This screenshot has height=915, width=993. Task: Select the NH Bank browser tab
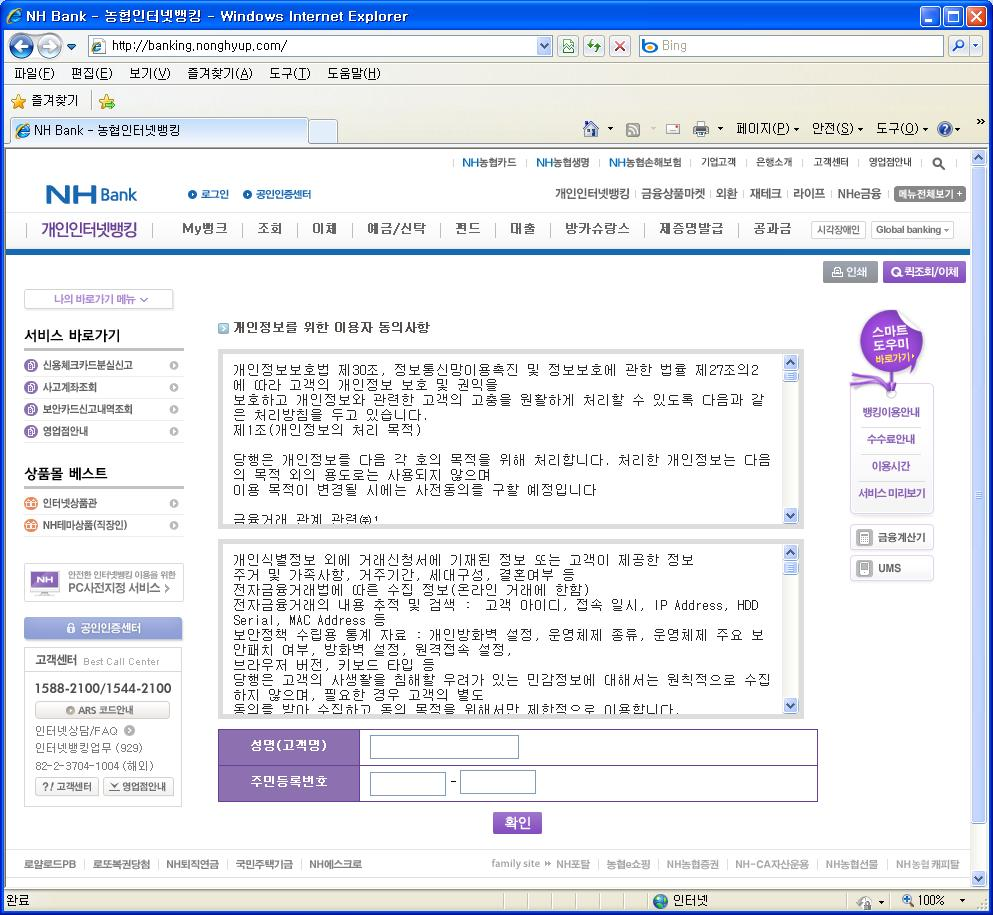[x=159, y=130]
